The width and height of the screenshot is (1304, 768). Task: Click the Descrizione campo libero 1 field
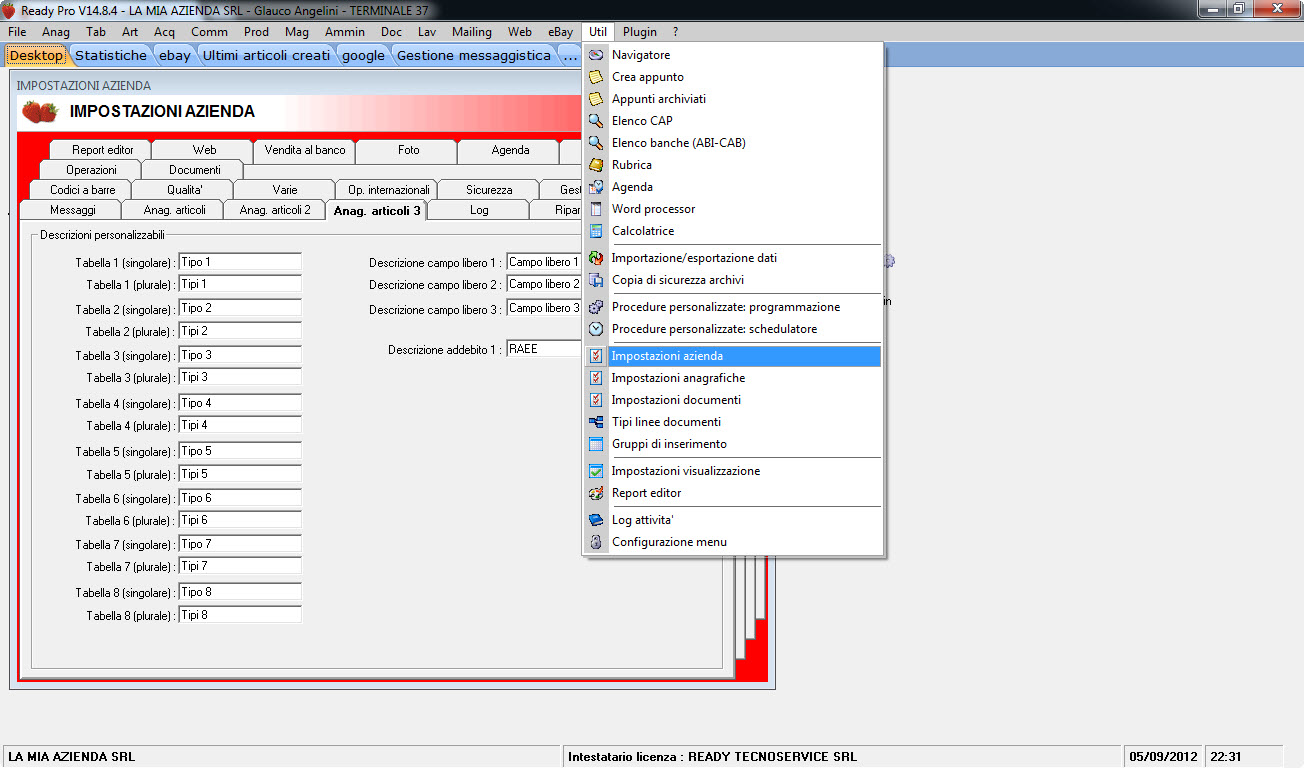545,262
